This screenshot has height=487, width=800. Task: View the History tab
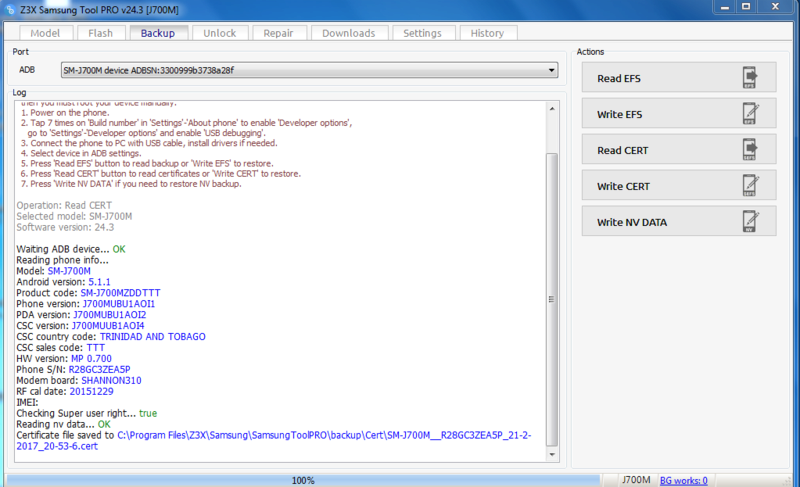[x=487, y=33]
